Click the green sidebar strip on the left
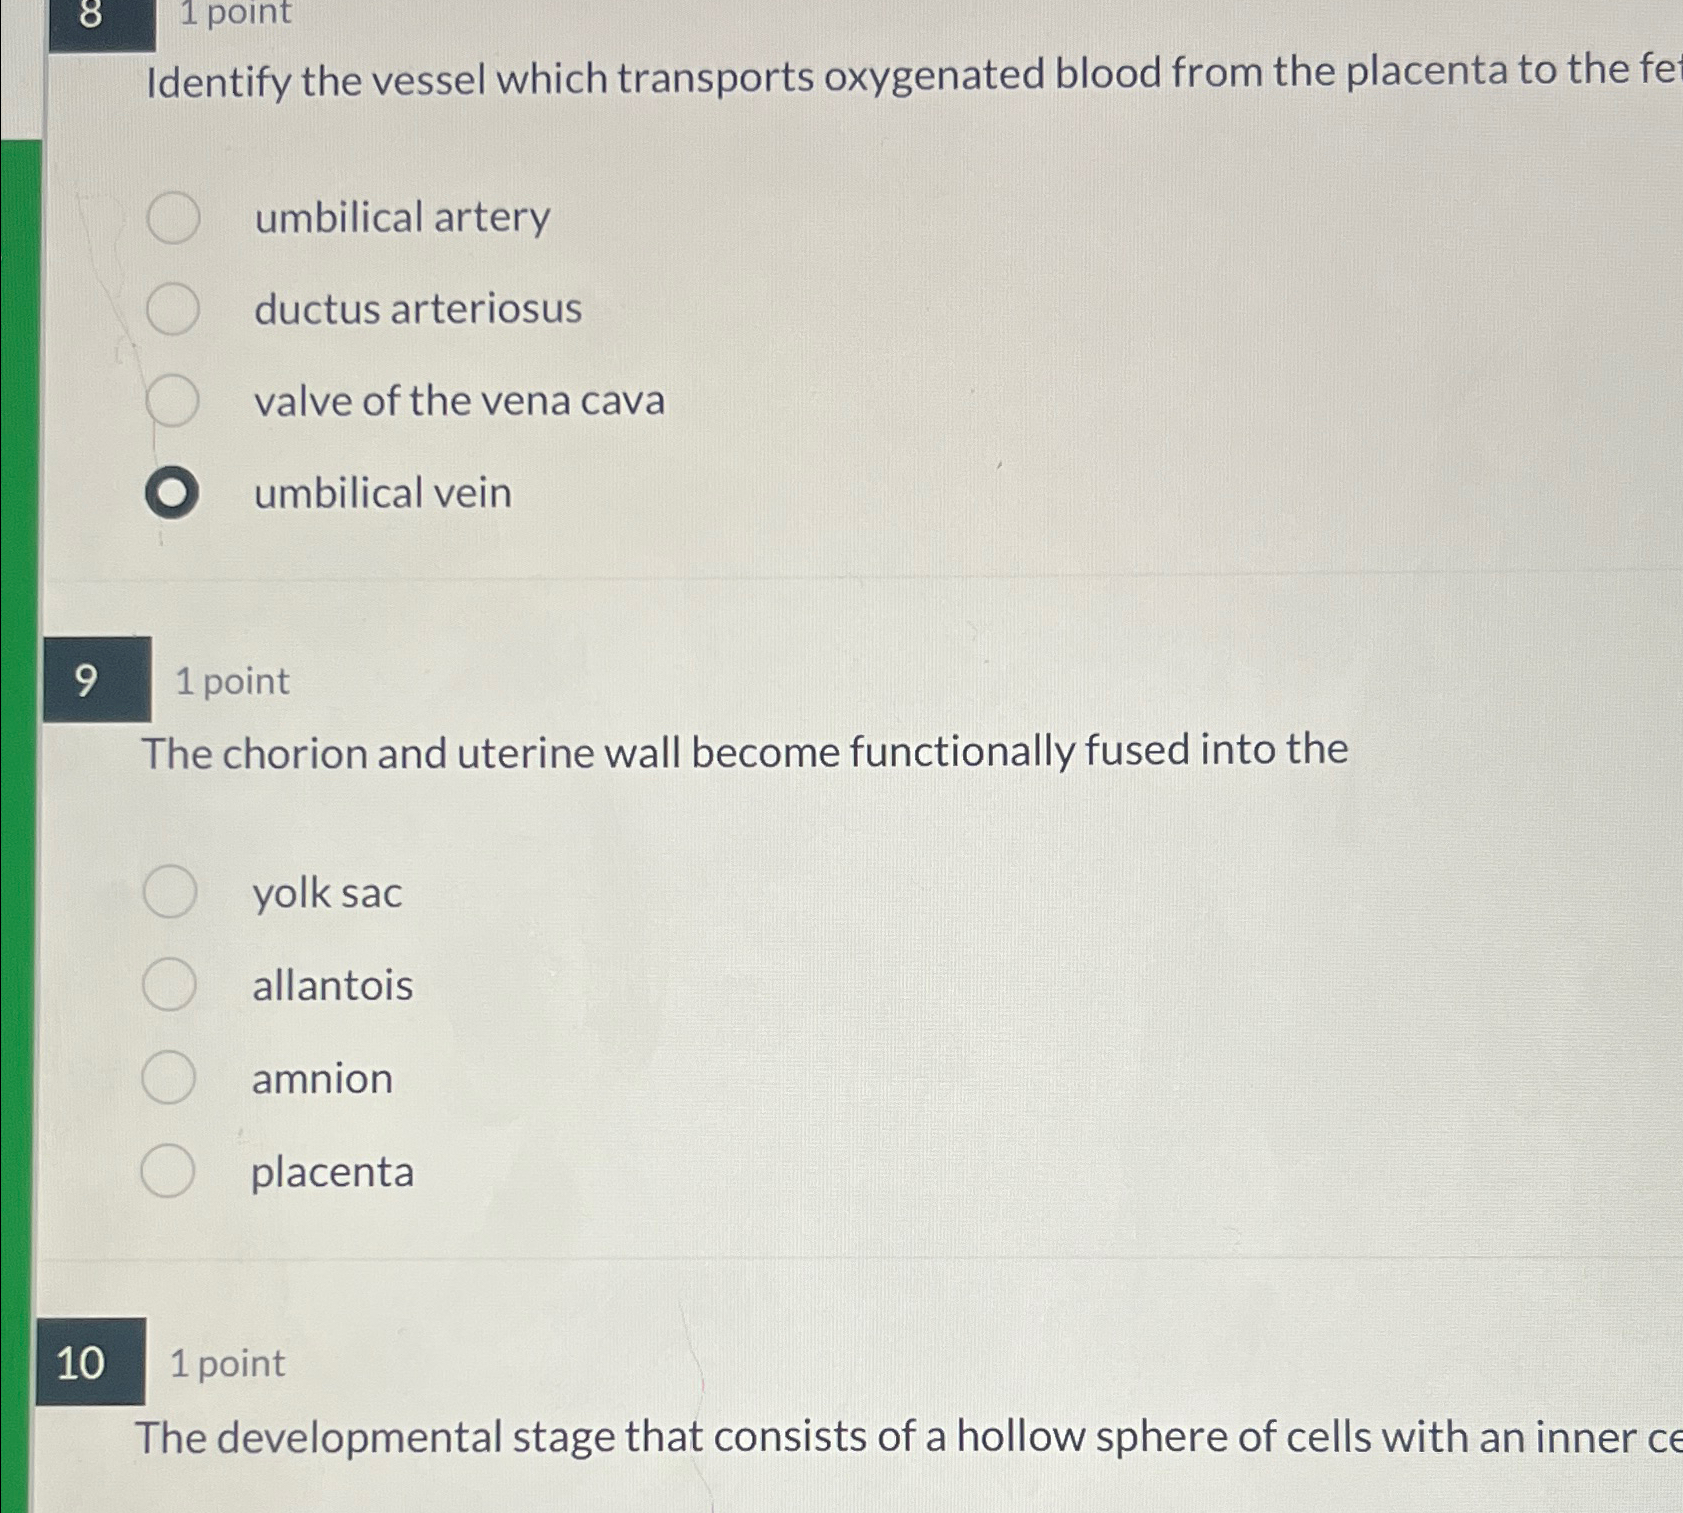The height and width of the screenshot is (1513, 1683). point(15,800)
